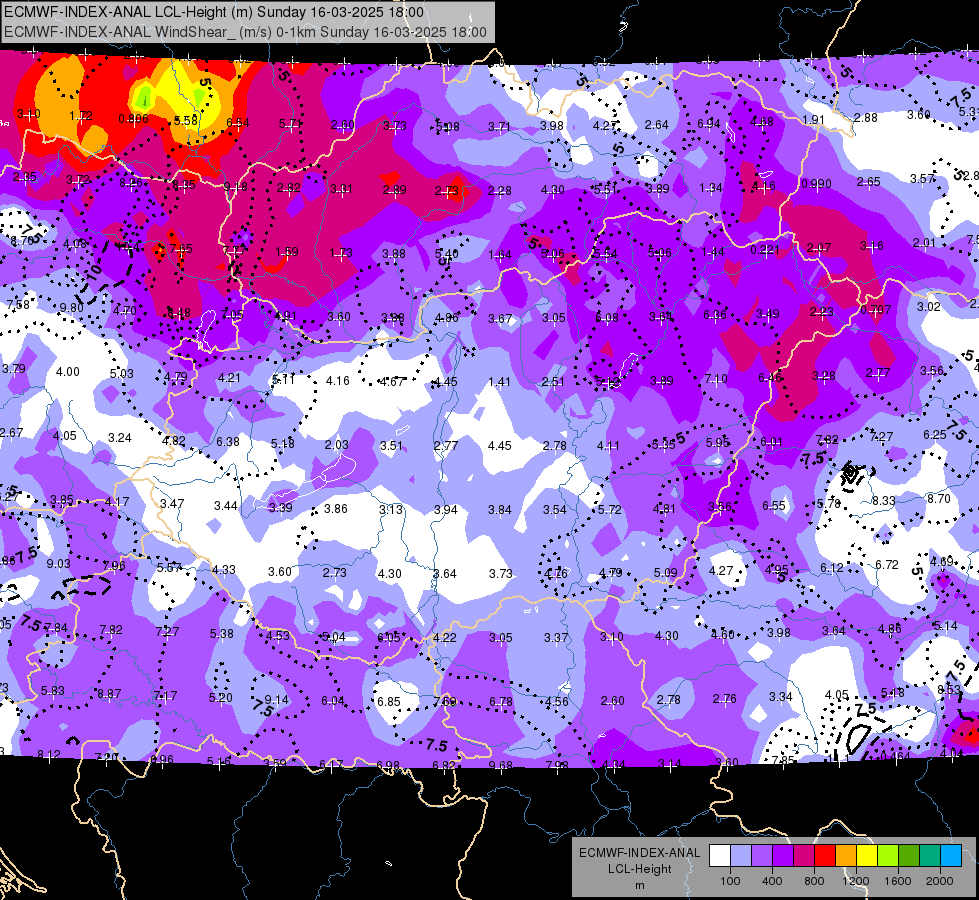Select the light blue legend swatch at far right
The image size is (979, 900).
click(x=951, y=856)
